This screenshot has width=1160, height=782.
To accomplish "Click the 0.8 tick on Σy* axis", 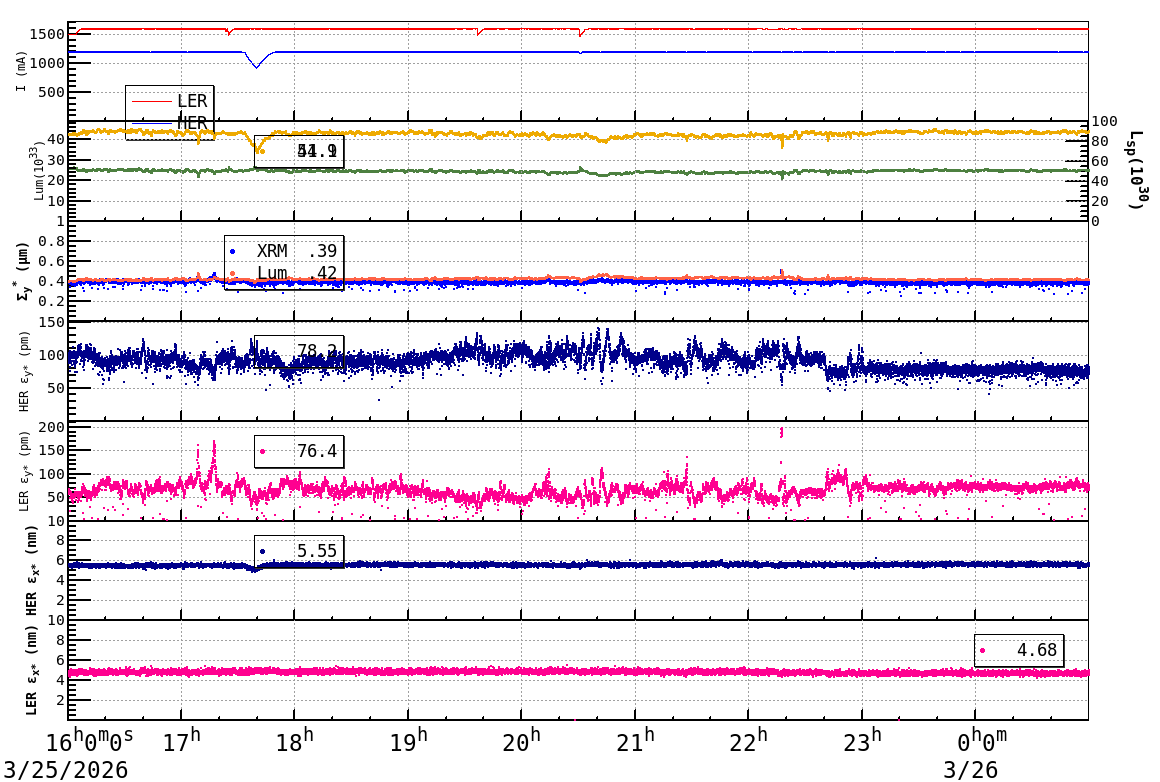I will (52, 241).
